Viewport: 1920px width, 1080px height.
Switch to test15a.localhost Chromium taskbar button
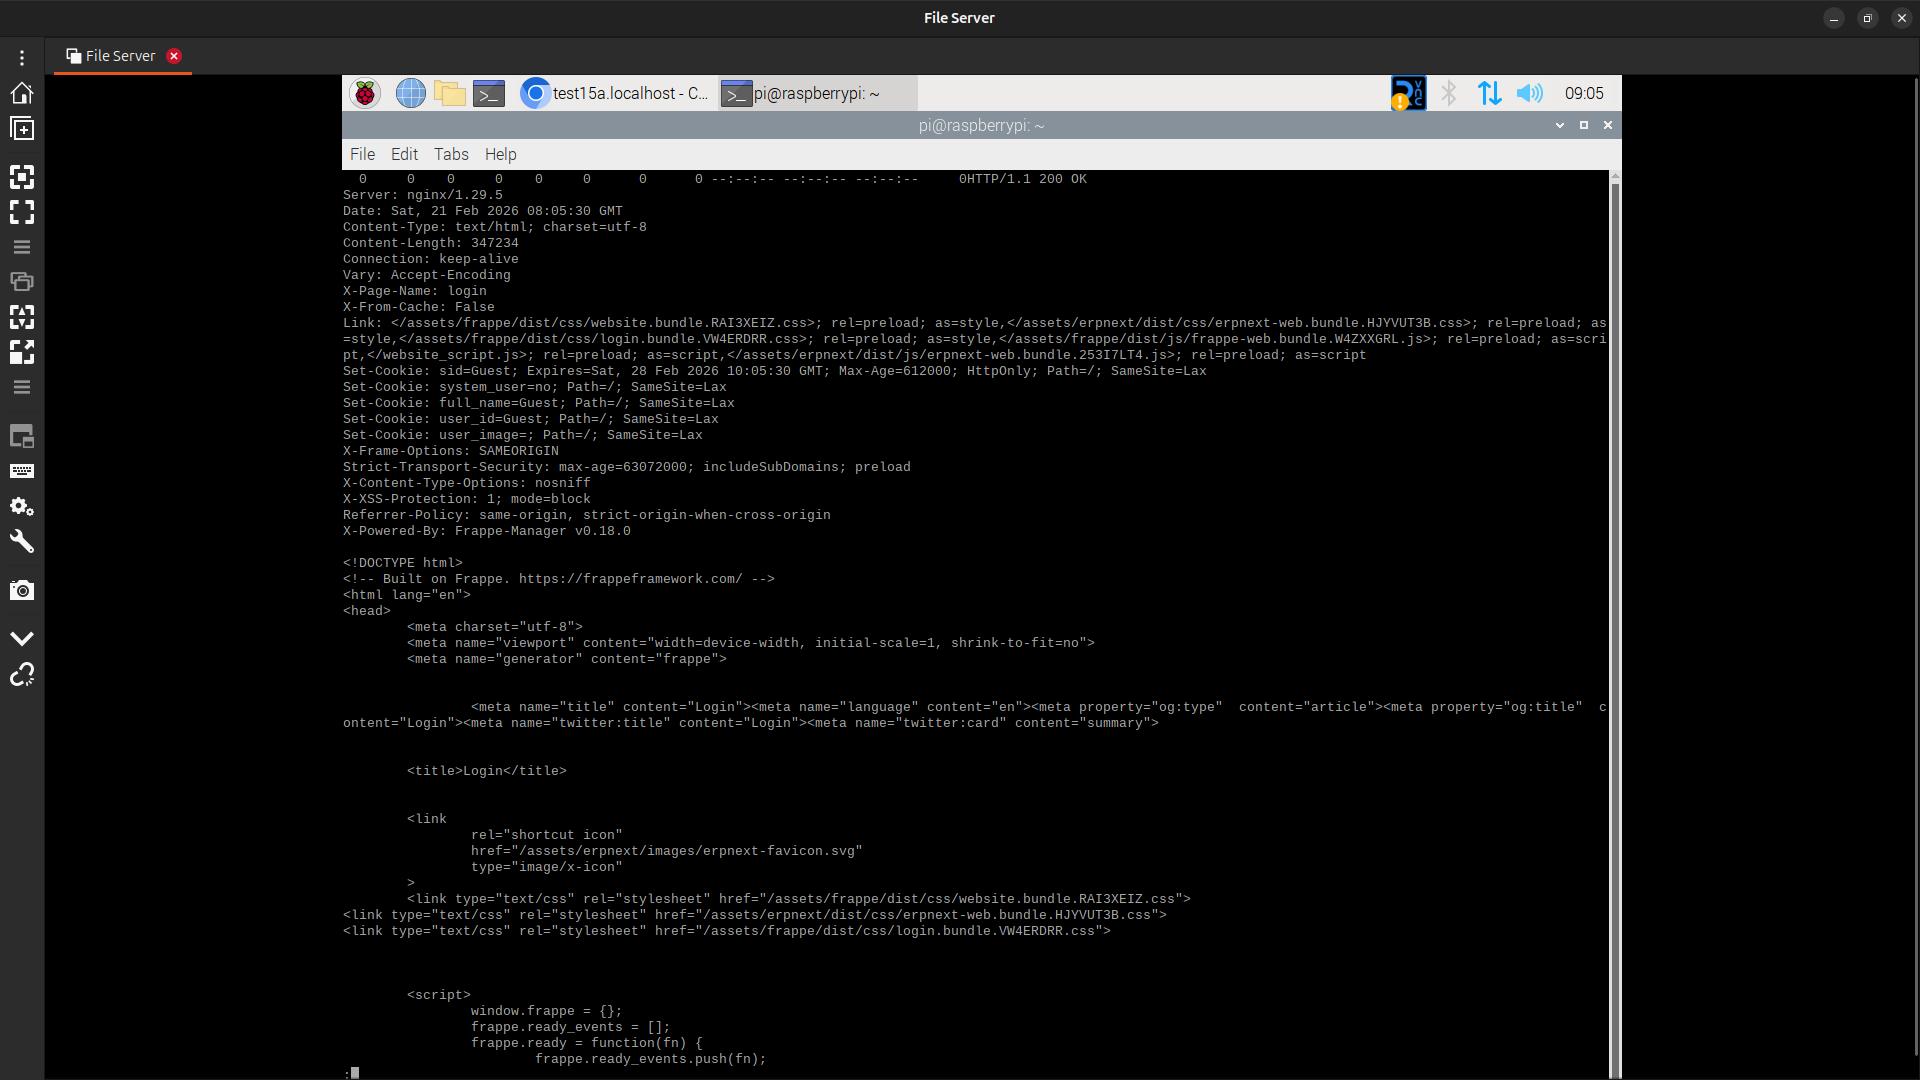tap(615, 93)
